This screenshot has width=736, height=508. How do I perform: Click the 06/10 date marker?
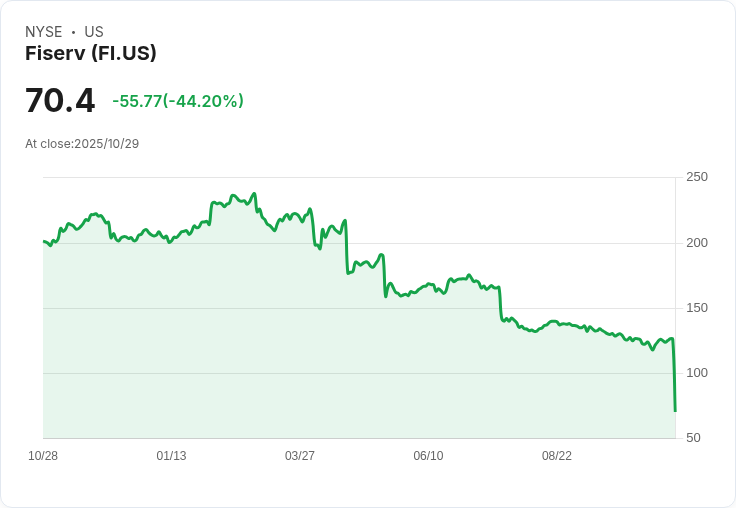point(428,456)
